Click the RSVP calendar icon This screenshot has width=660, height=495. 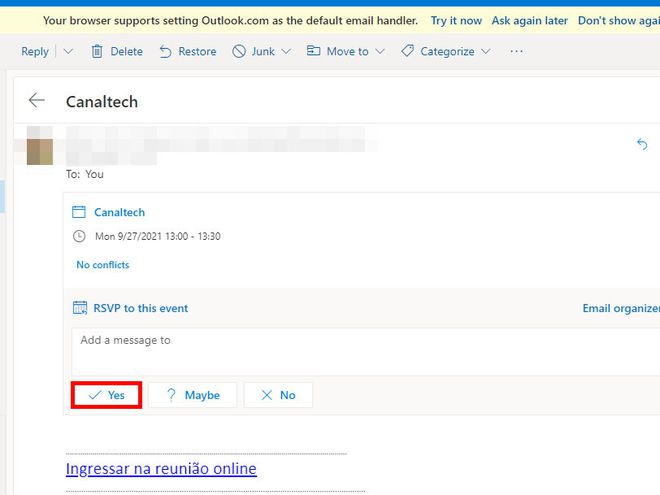click(80, 308)
